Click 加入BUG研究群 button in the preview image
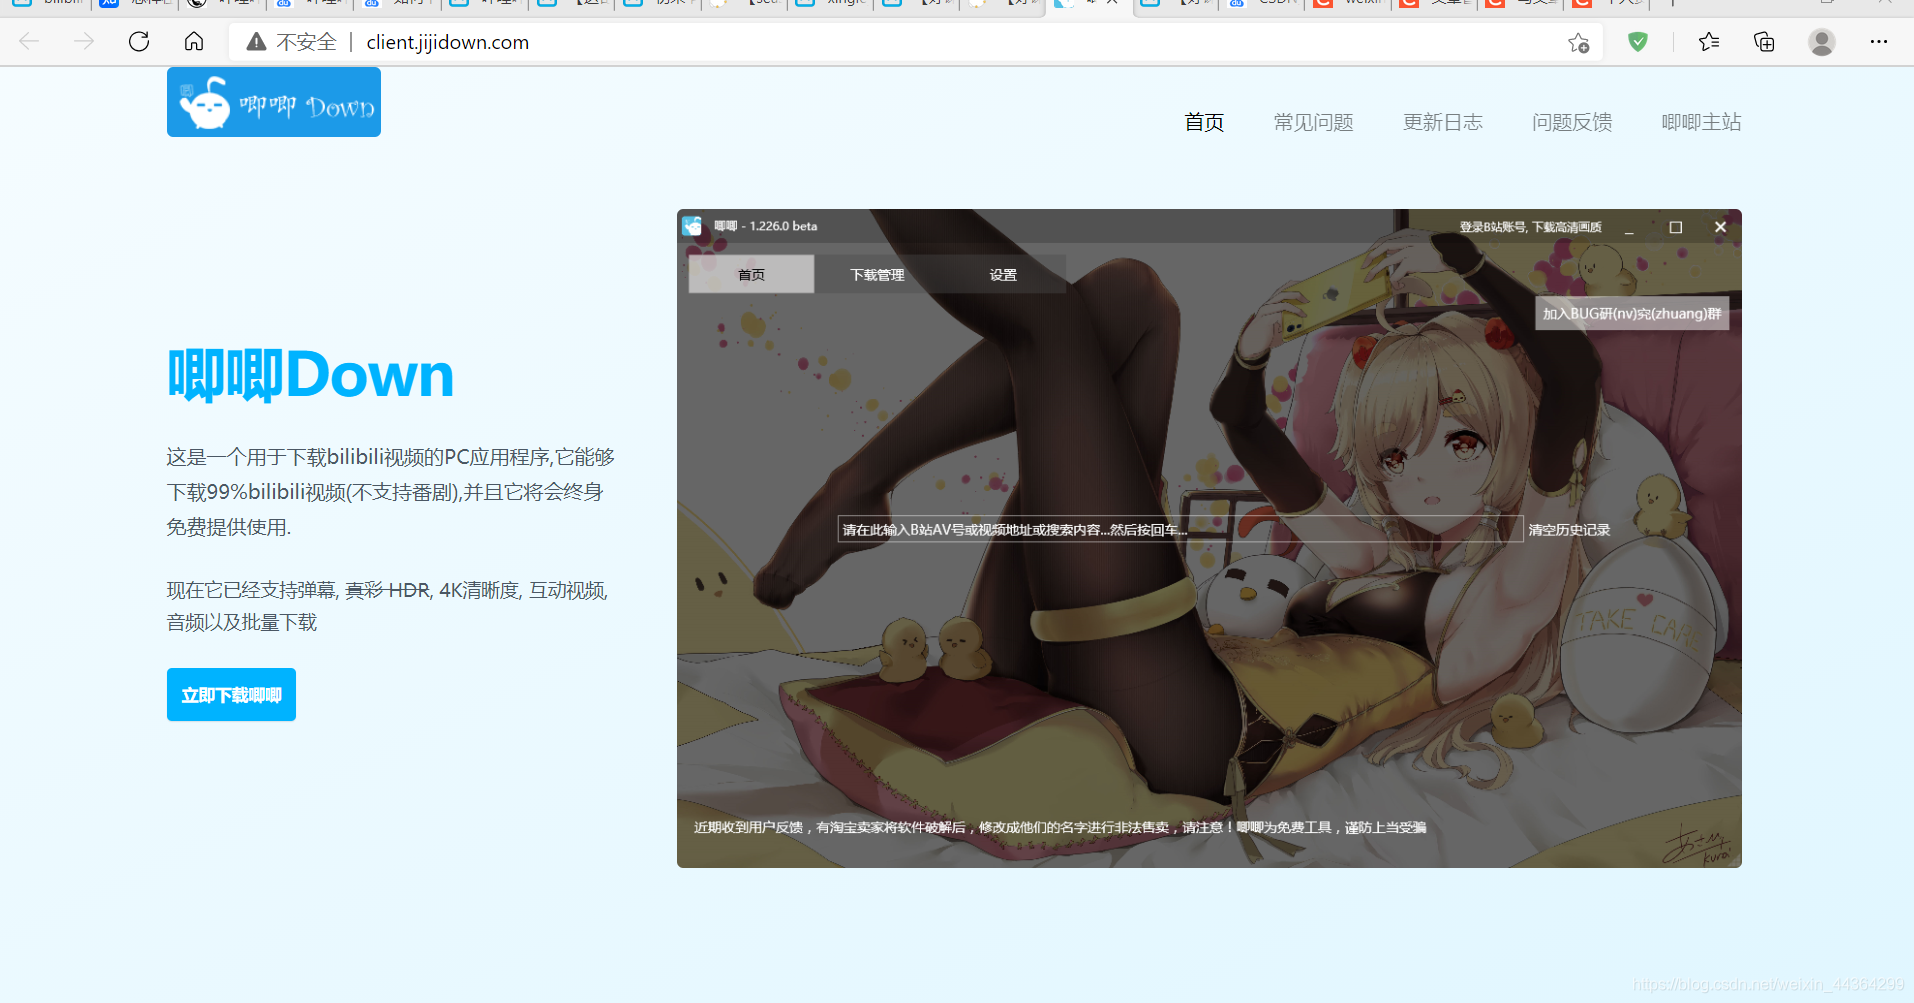The image size is (1914, 1003). pos(1632,313)
